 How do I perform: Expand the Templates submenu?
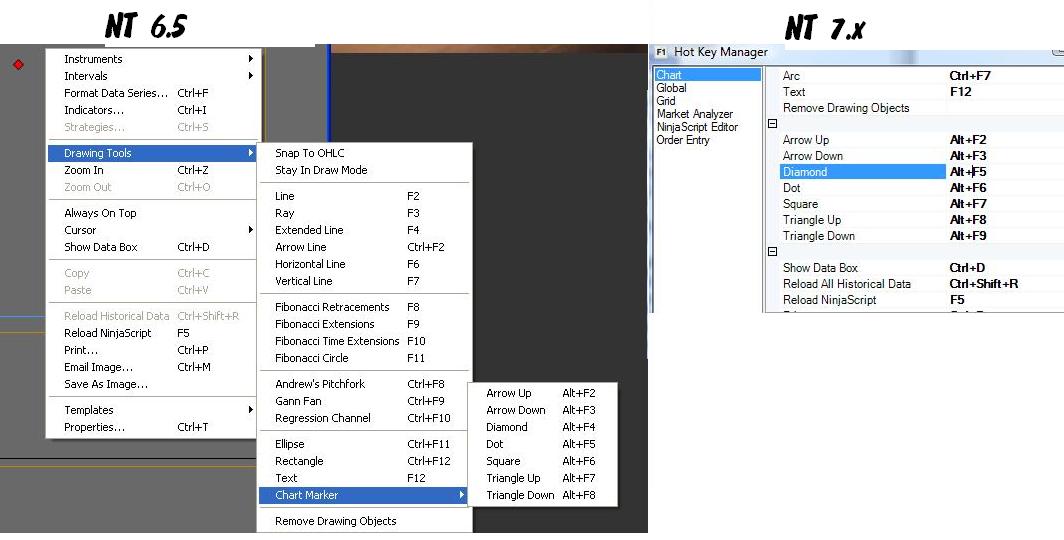pyautogui.click(x=155, y=410)
